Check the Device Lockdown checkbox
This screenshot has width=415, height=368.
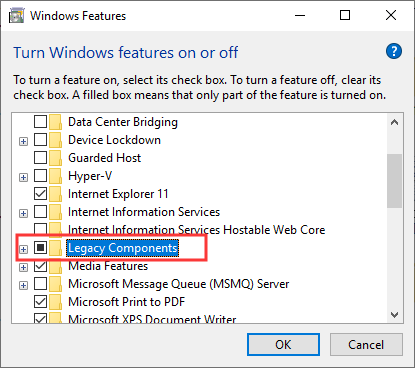[40, 140]
